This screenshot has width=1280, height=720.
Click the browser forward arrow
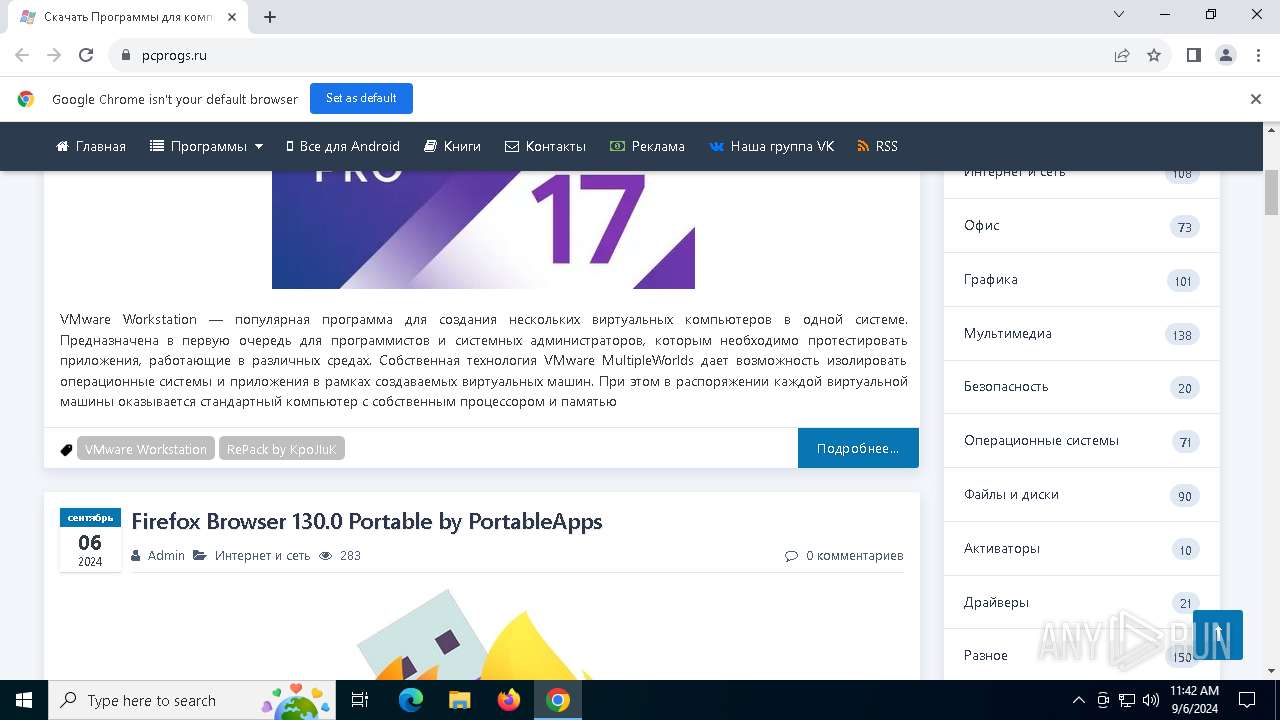coord(54,56)
